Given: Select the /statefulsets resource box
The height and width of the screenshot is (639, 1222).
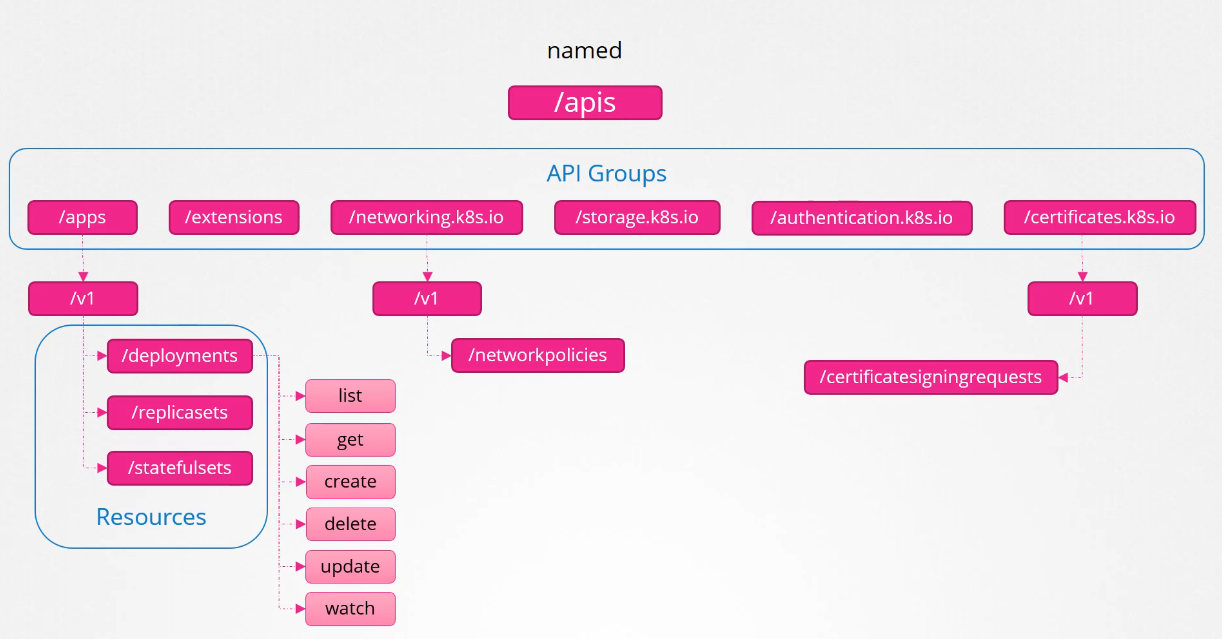Looking at the screenshot, I should pyautogui.click(x=180, y=468).
